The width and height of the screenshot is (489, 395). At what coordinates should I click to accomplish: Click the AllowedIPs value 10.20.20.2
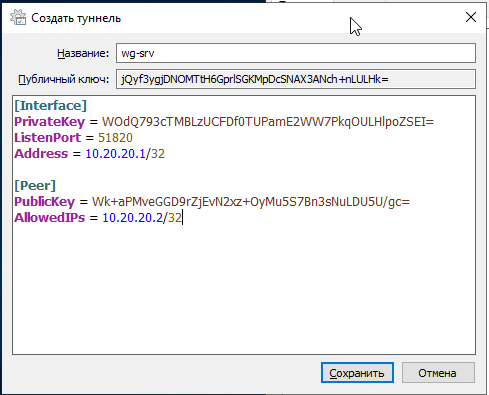[132, 218]
